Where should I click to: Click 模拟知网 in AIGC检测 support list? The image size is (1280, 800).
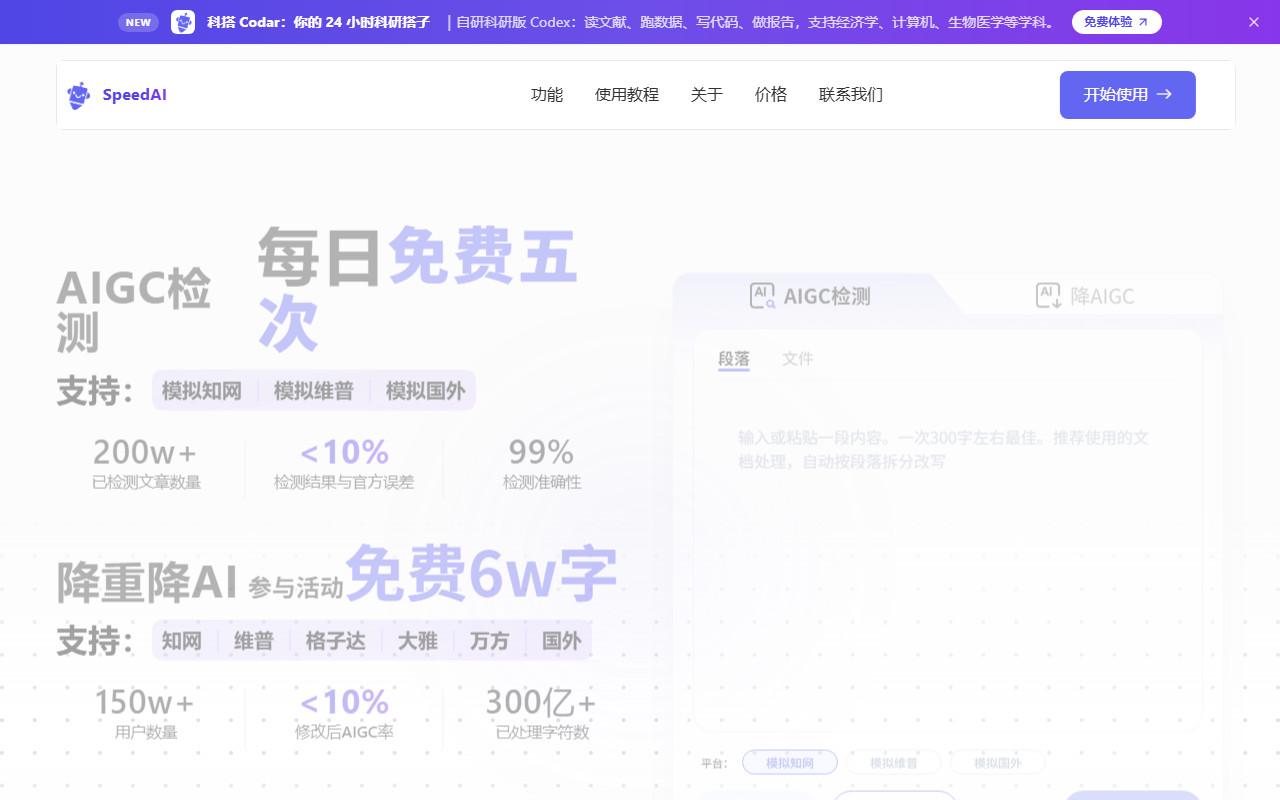[x=202, y=391]
